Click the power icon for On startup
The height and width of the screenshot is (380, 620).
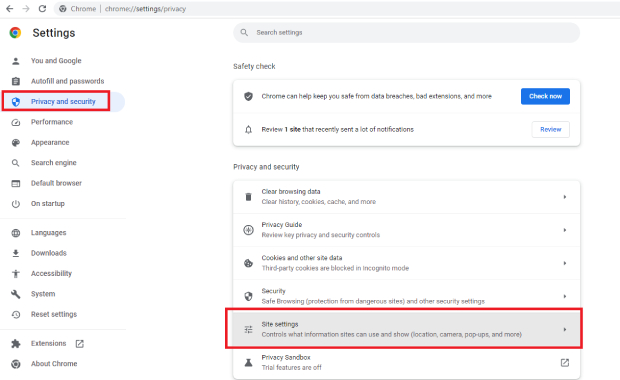tap(15, 204)
